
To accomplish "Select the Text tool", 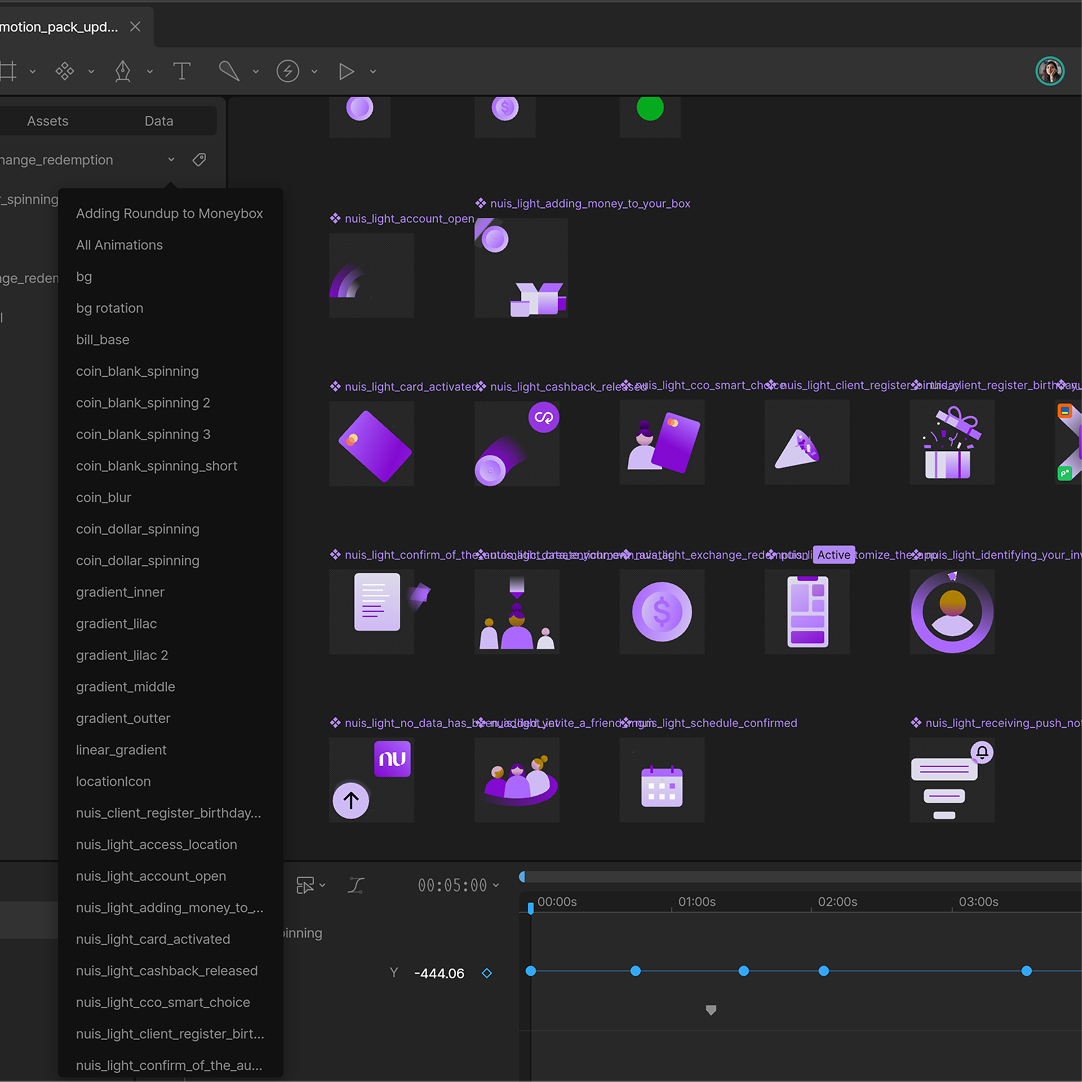I will pos(182,71).
